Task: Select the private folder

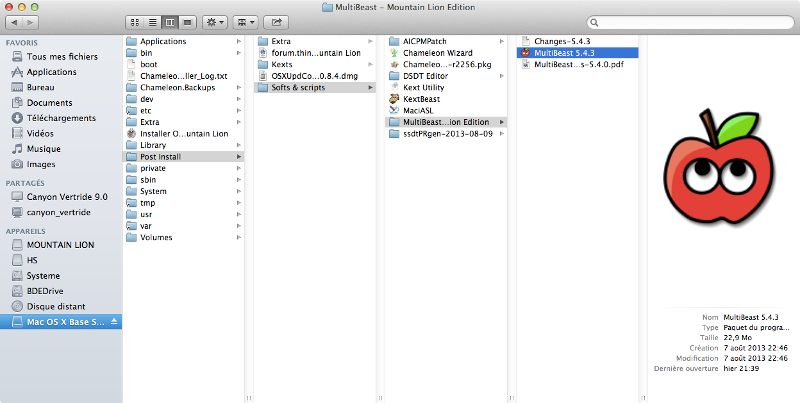Action: 183,168
